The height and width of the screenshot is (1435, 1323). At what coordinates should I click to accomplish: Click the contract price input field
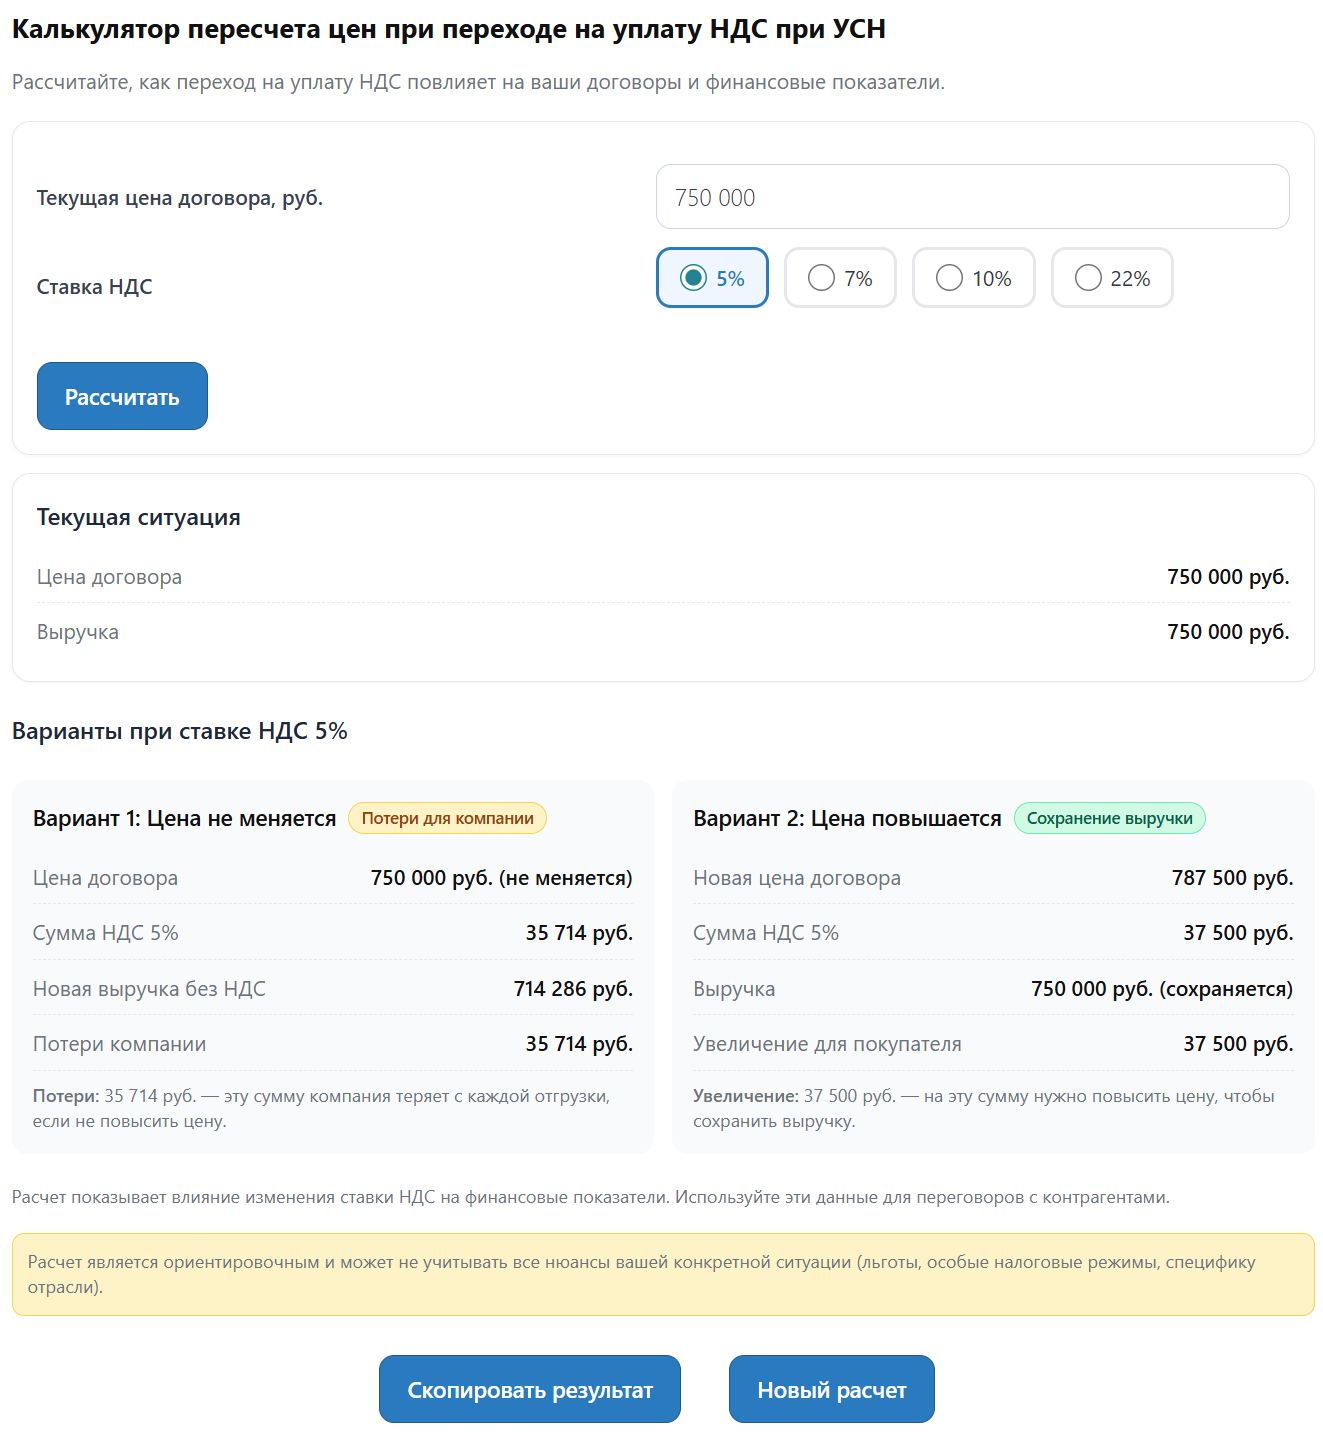[971, 197]
